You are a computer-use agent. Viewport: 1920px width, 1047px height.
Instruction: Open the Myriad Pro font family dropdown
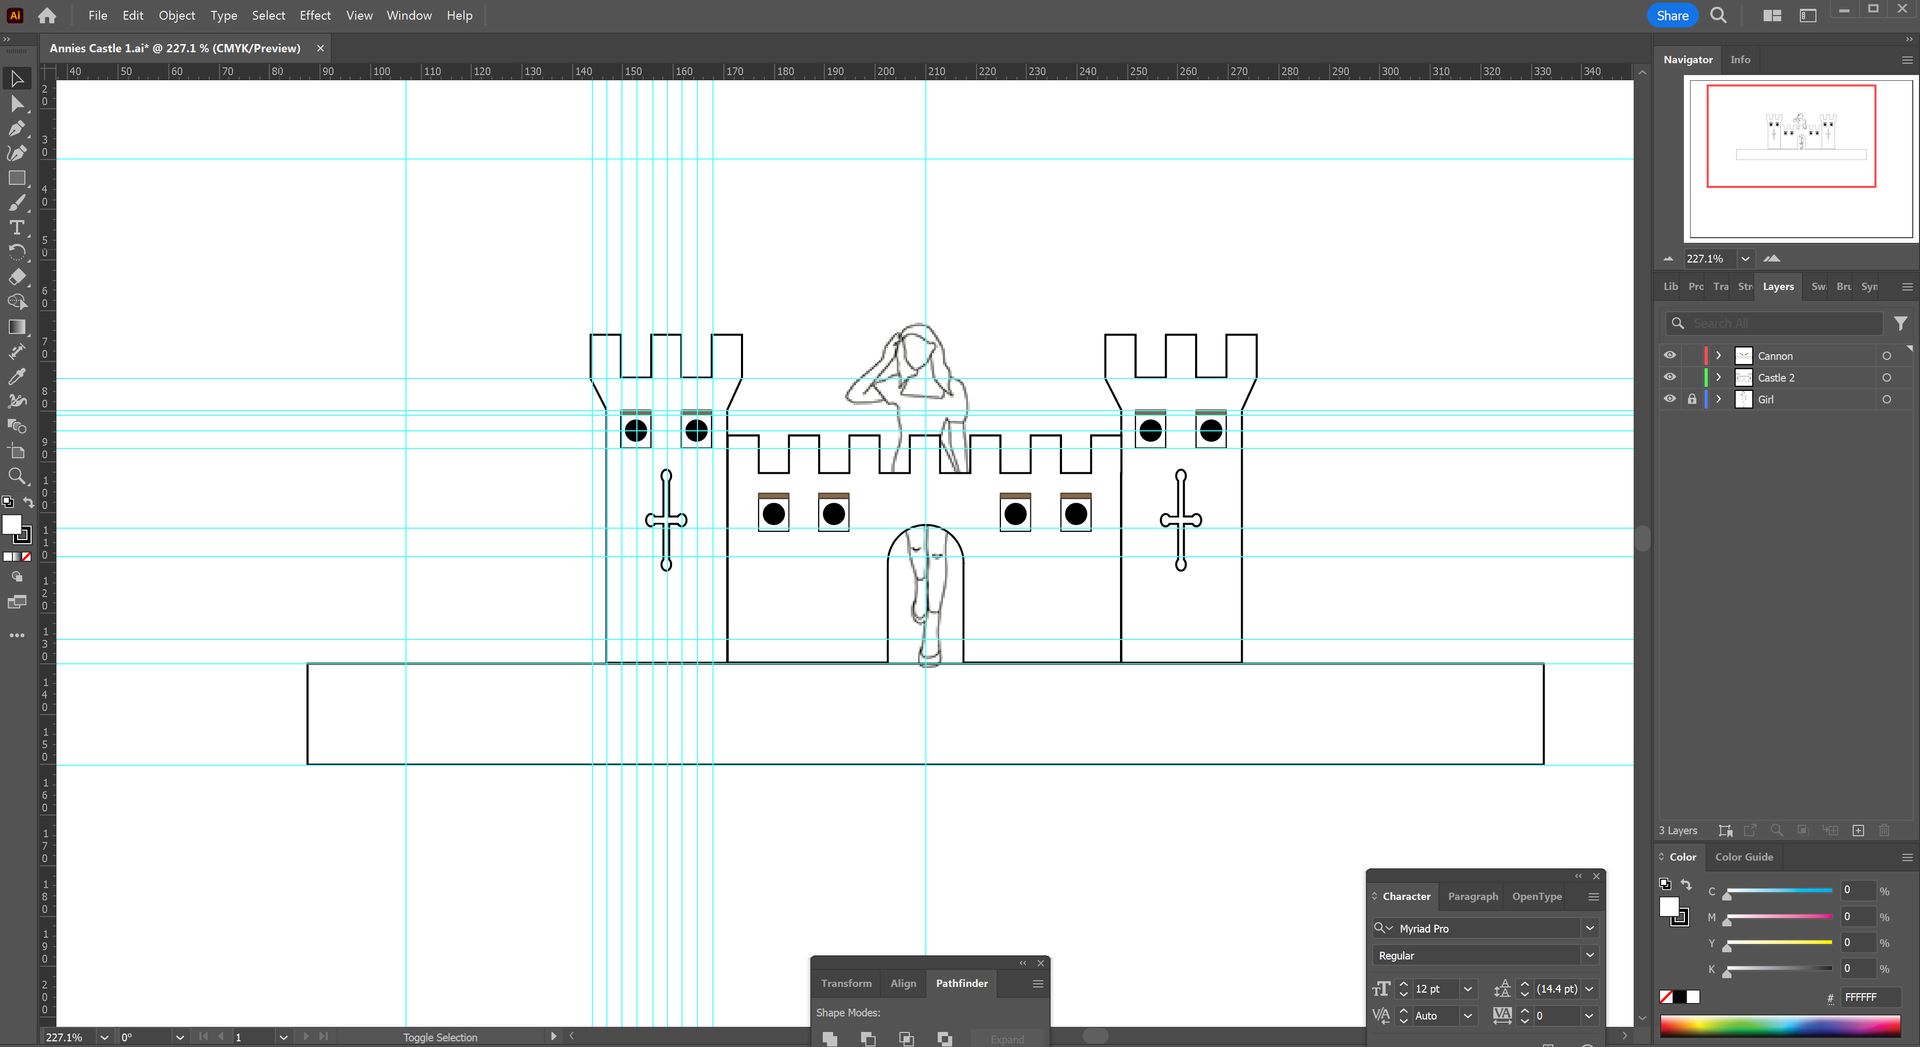pos(1589,928)
